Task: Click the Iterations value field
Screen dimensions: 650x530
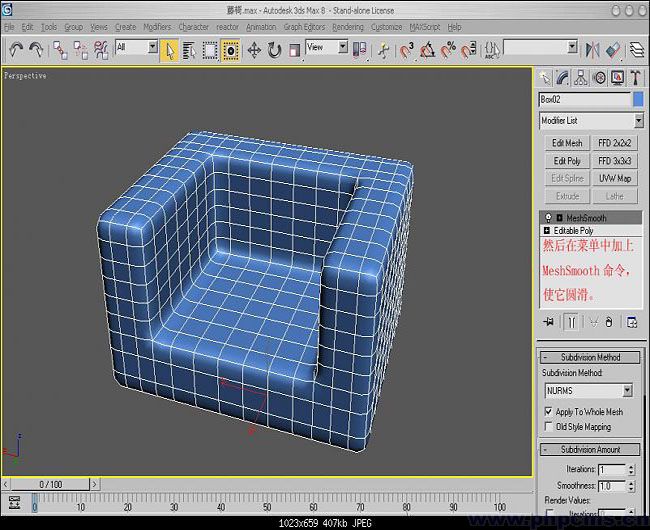Action: click(612, 469)
